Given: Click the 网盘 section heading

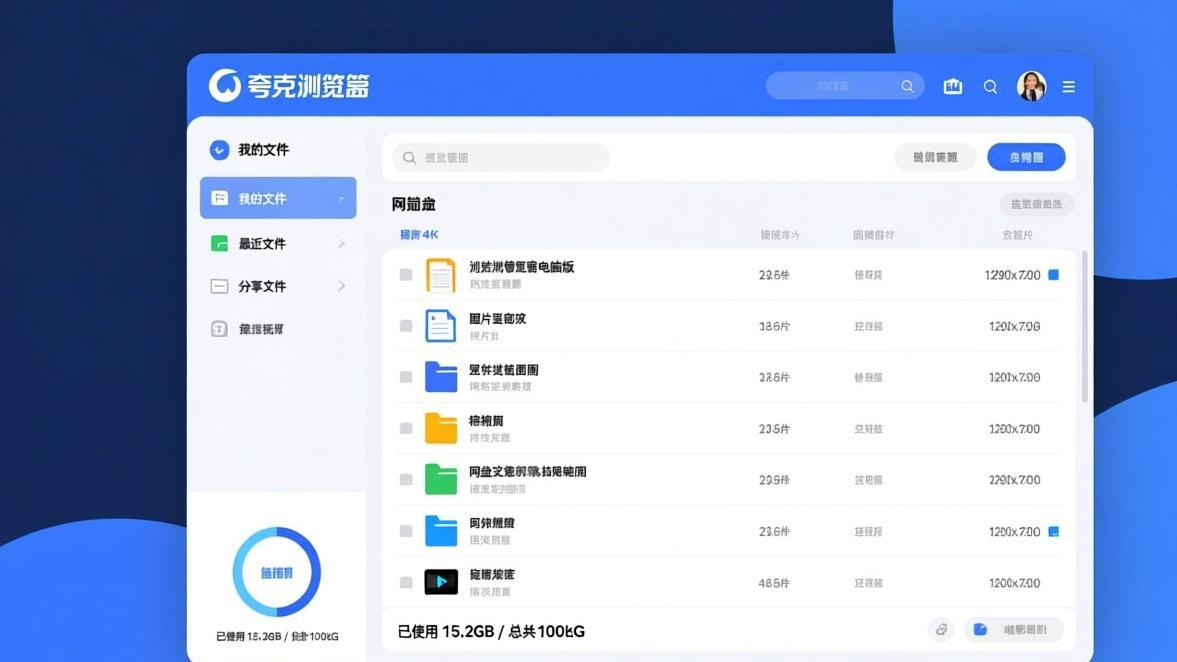Looking at the screenshot, I should click(x=414, y=204).
